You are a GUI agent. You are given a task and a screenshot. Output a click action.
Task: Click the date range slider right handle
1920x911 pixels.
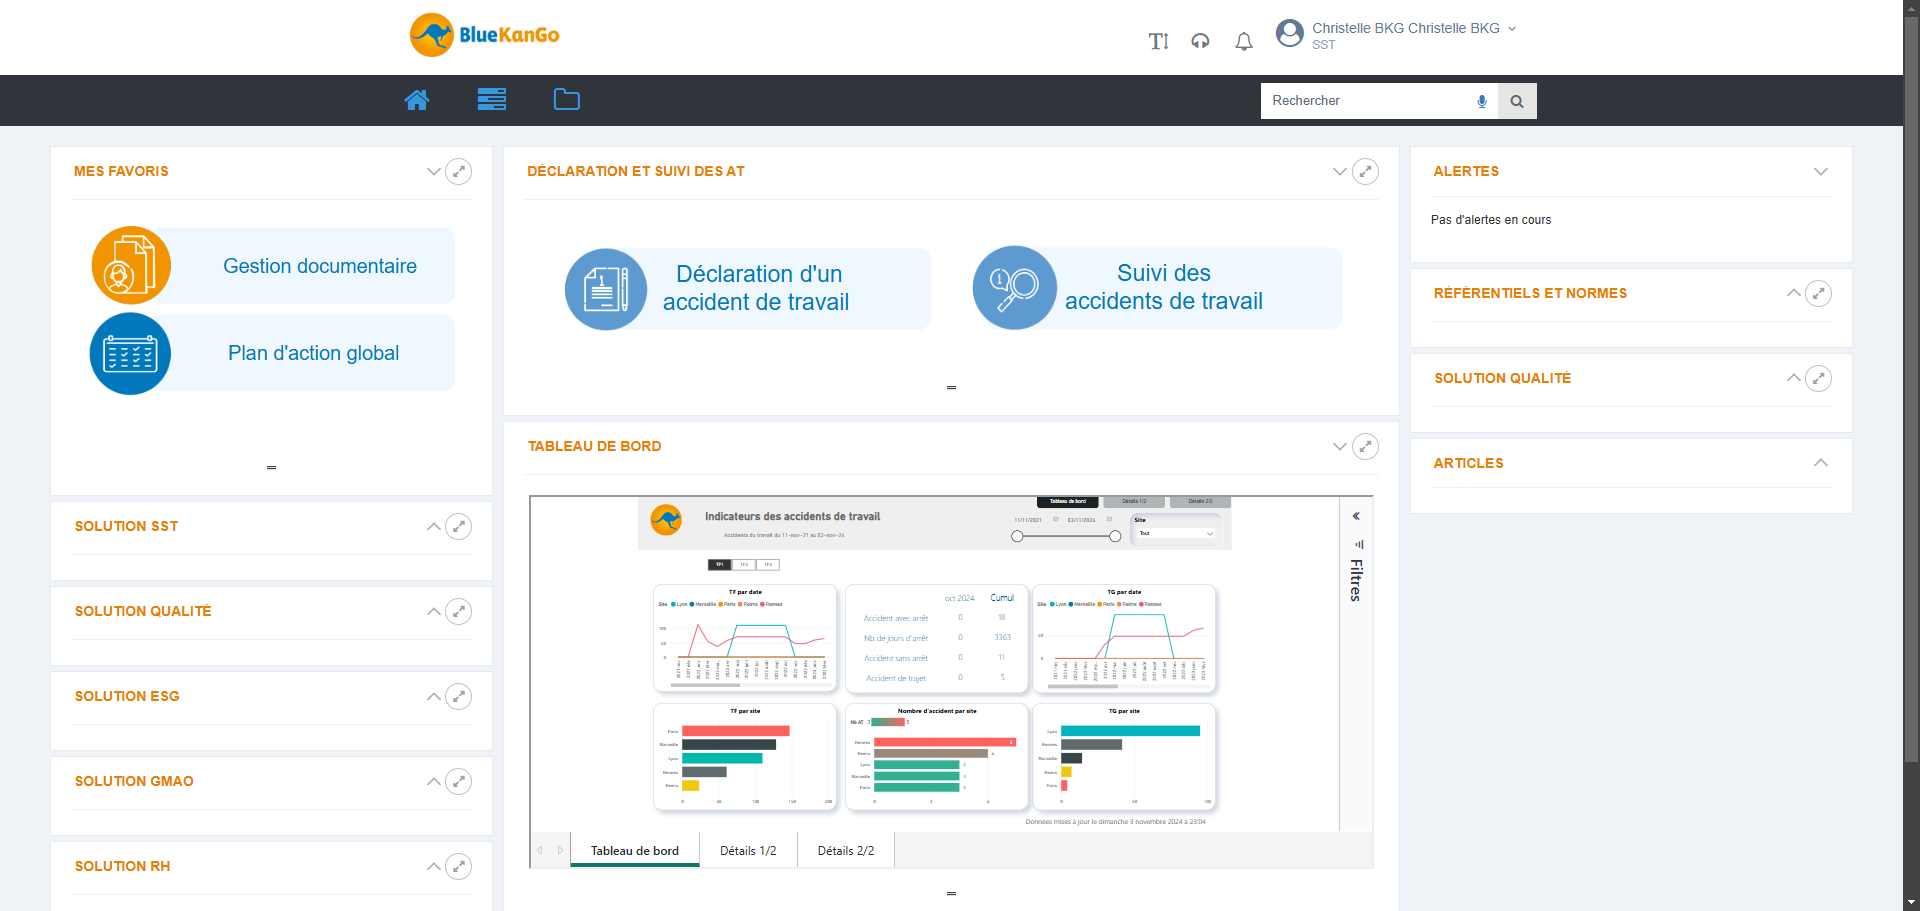pos(1115,536)
